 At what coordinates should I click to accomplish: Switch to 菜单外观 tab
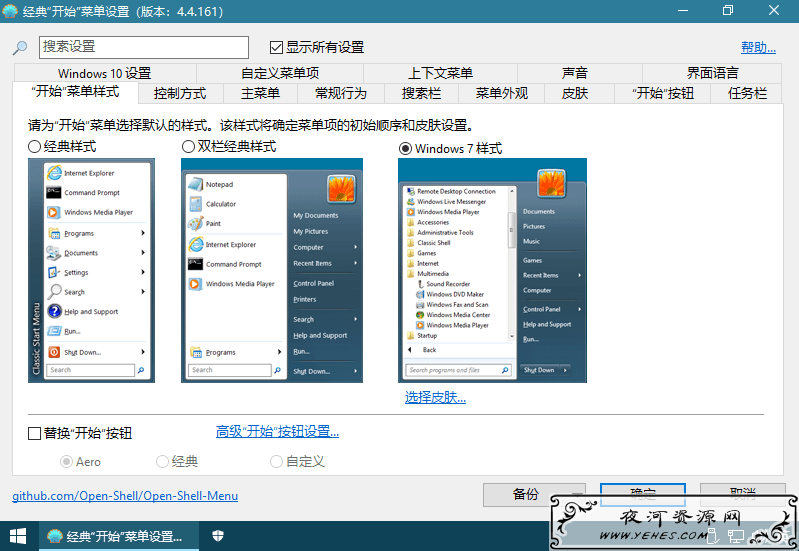(502, 94)
